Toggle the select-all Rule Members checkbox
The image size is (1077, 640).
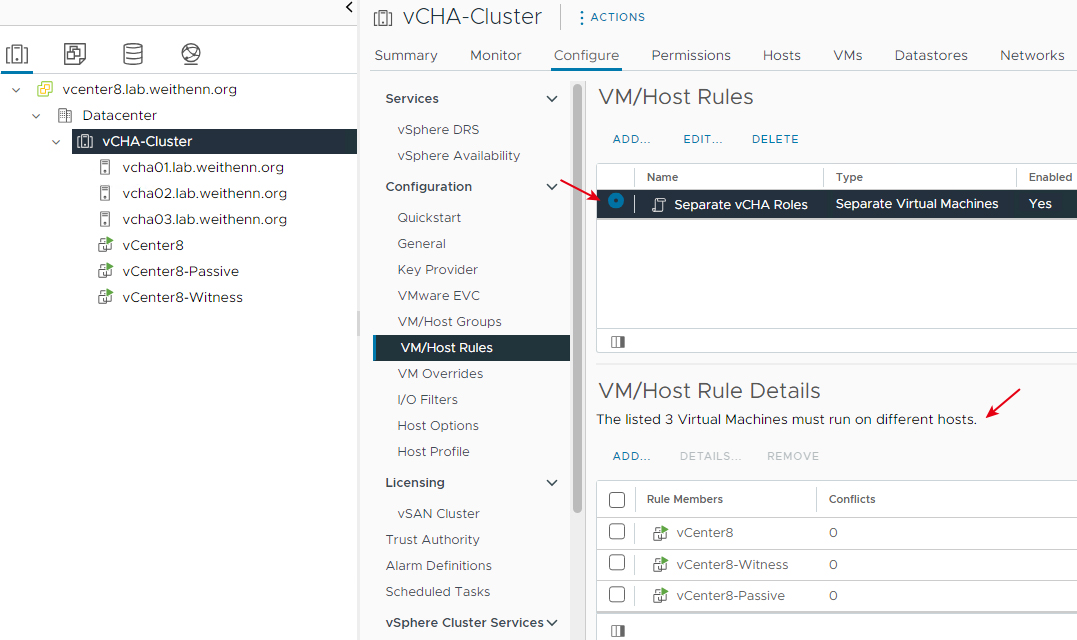[x=617, y=499]
